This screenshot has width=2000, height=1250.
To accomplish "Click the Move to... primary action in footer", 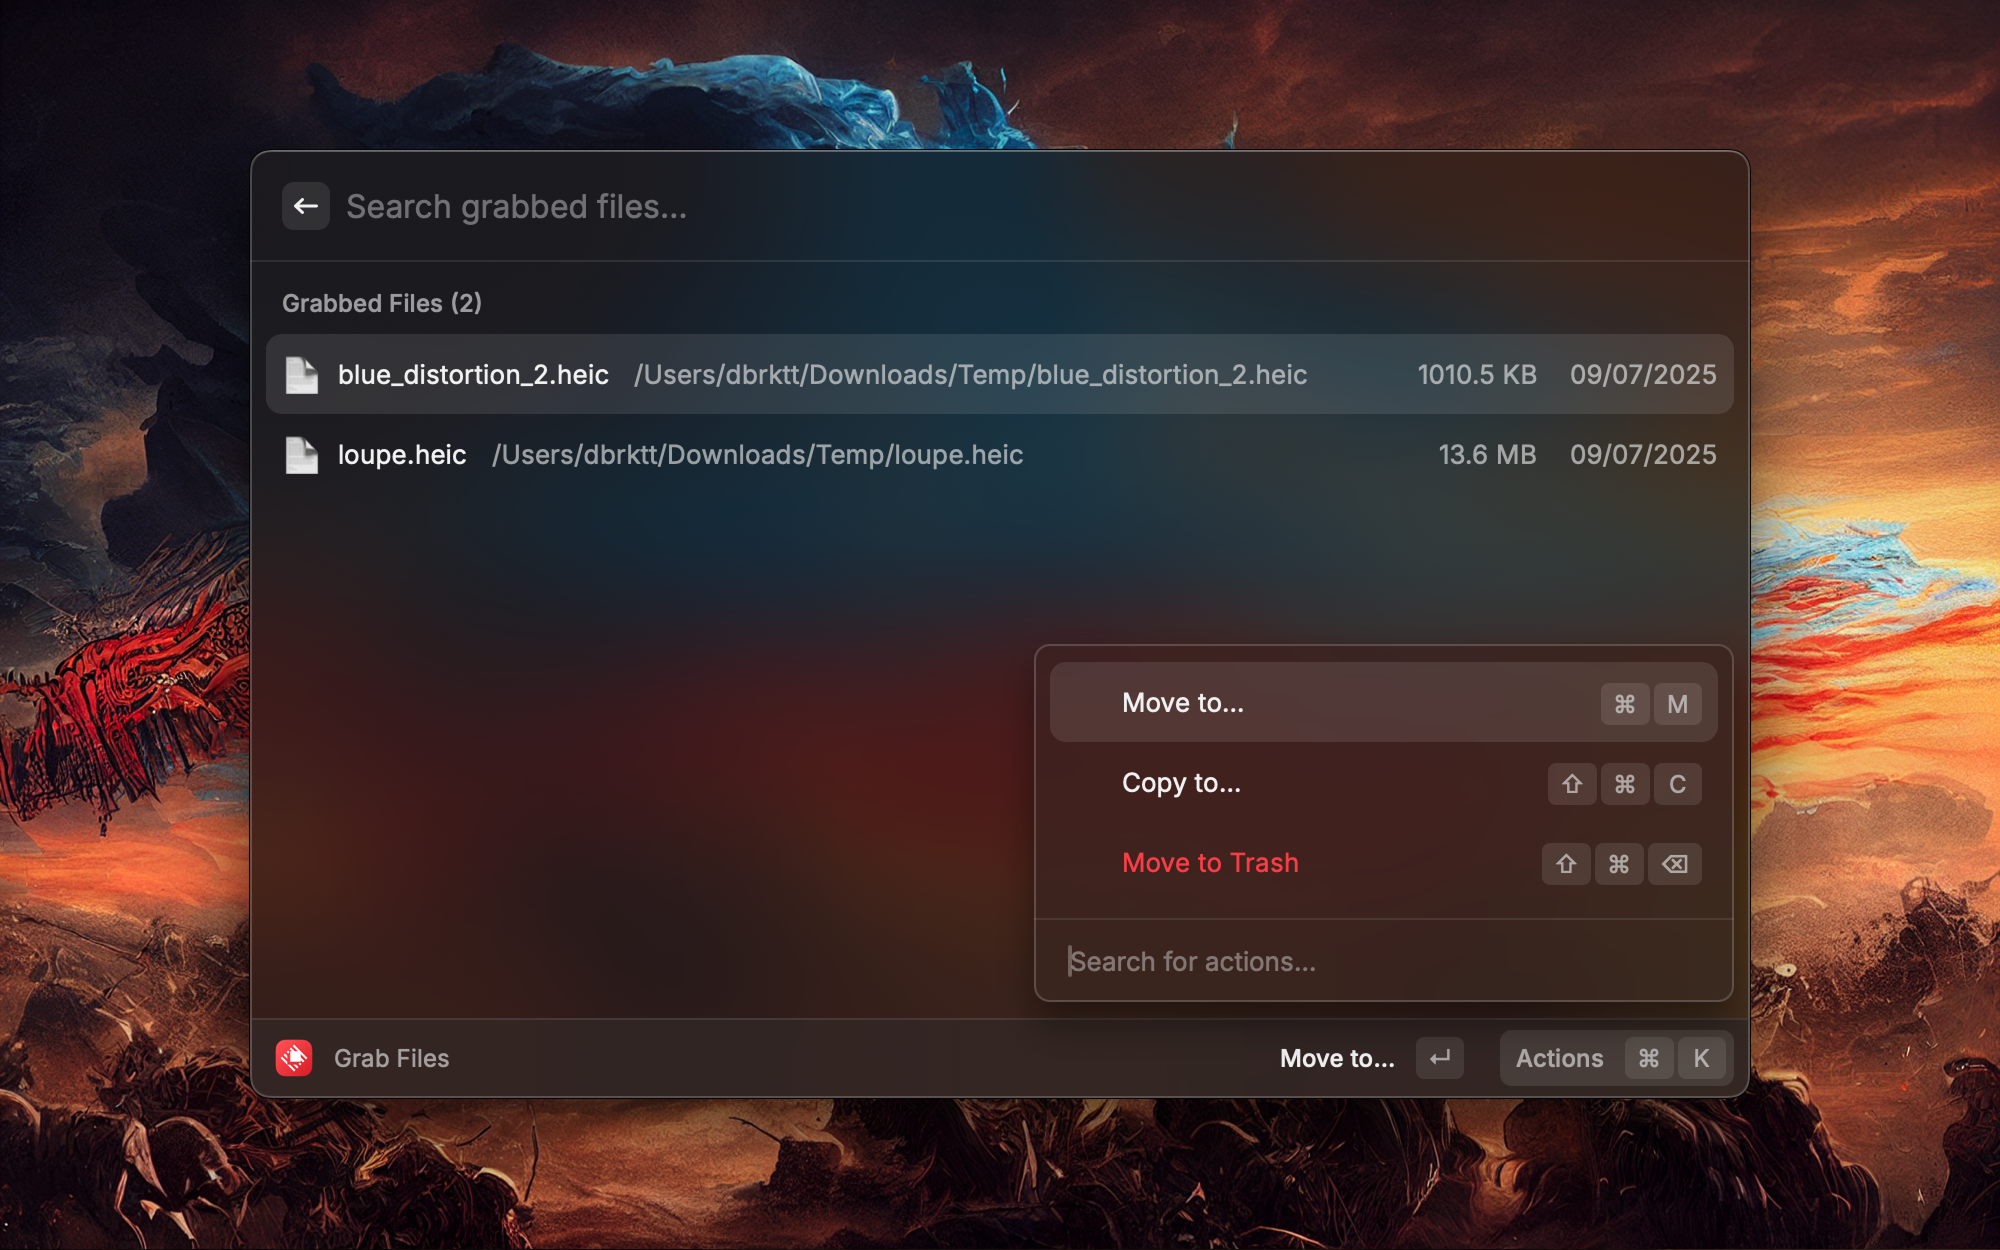I will 1336,1058.
